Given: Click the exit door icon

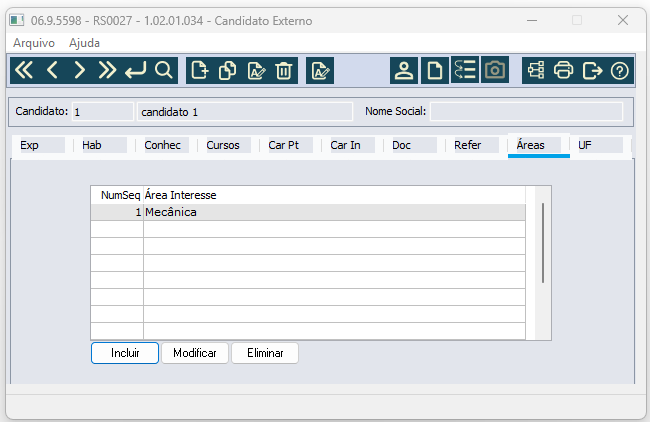Looking at the screenshot, I should [592, 70].
